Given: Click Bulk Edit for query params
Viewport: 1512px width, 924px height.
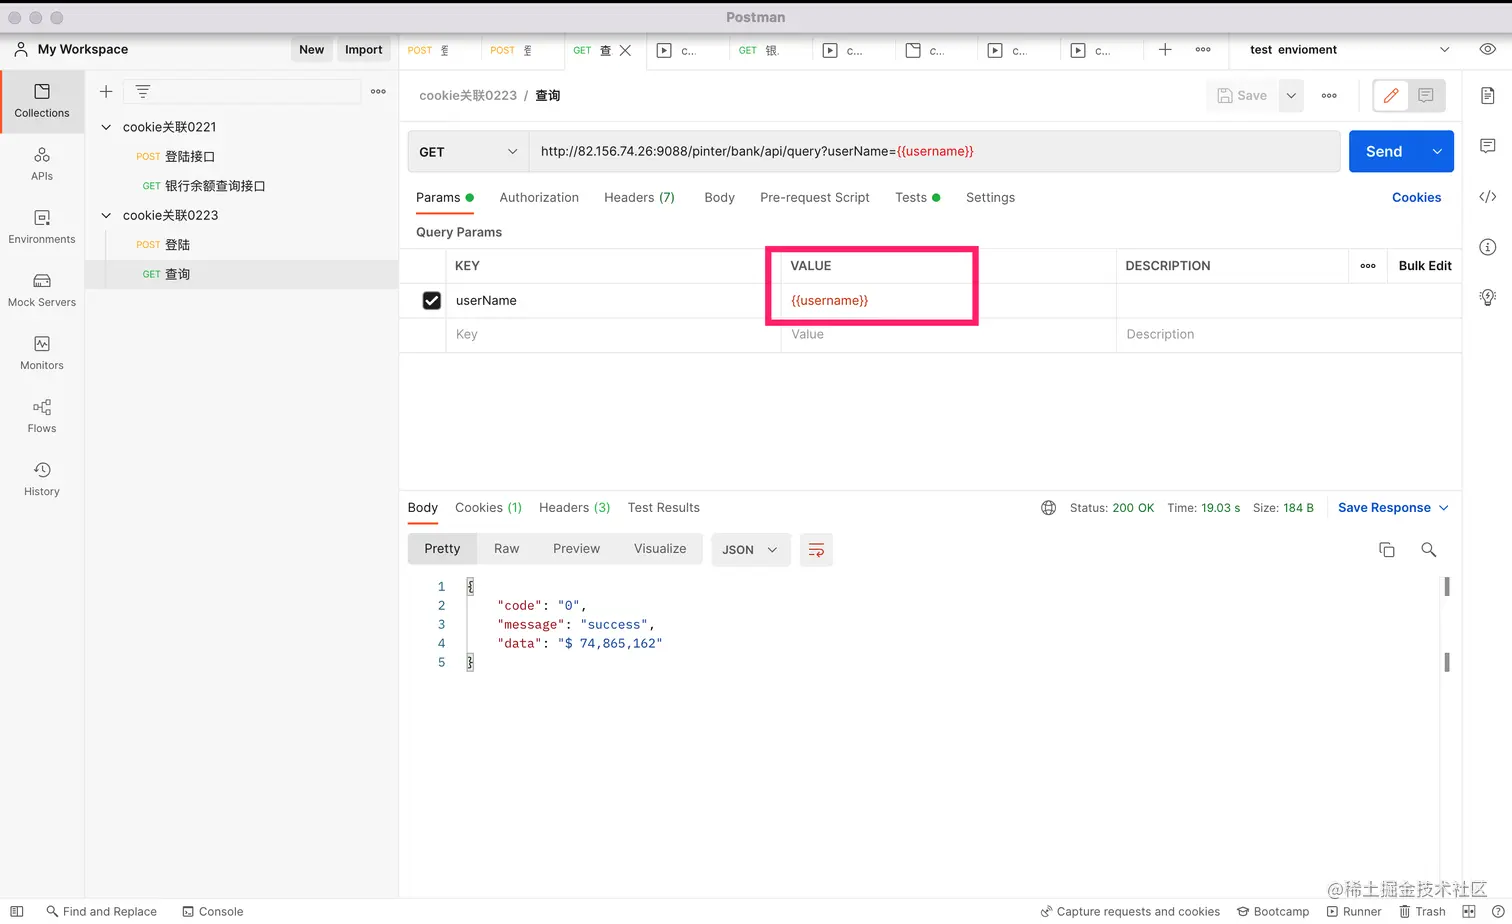Looking at the screenshot, I should [x=1425, y=266].
